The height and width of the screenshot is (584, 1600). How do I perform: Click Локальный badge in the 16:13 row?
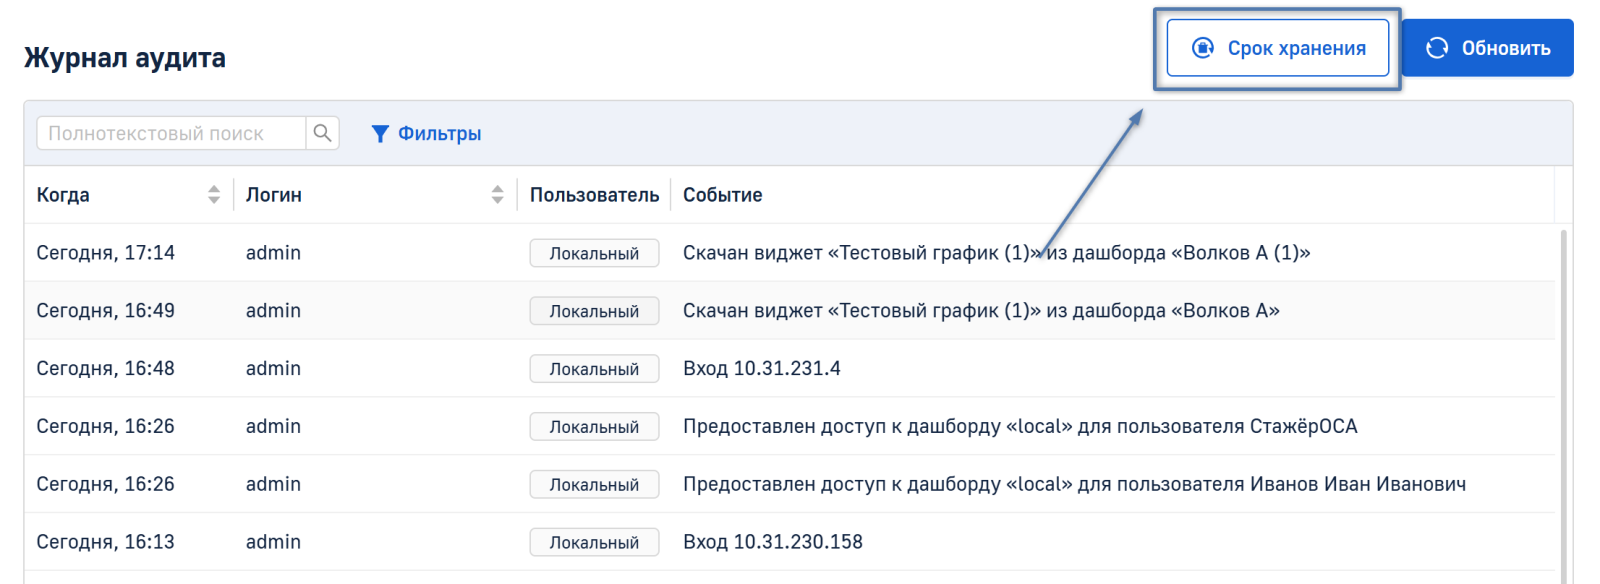point(594,542)
